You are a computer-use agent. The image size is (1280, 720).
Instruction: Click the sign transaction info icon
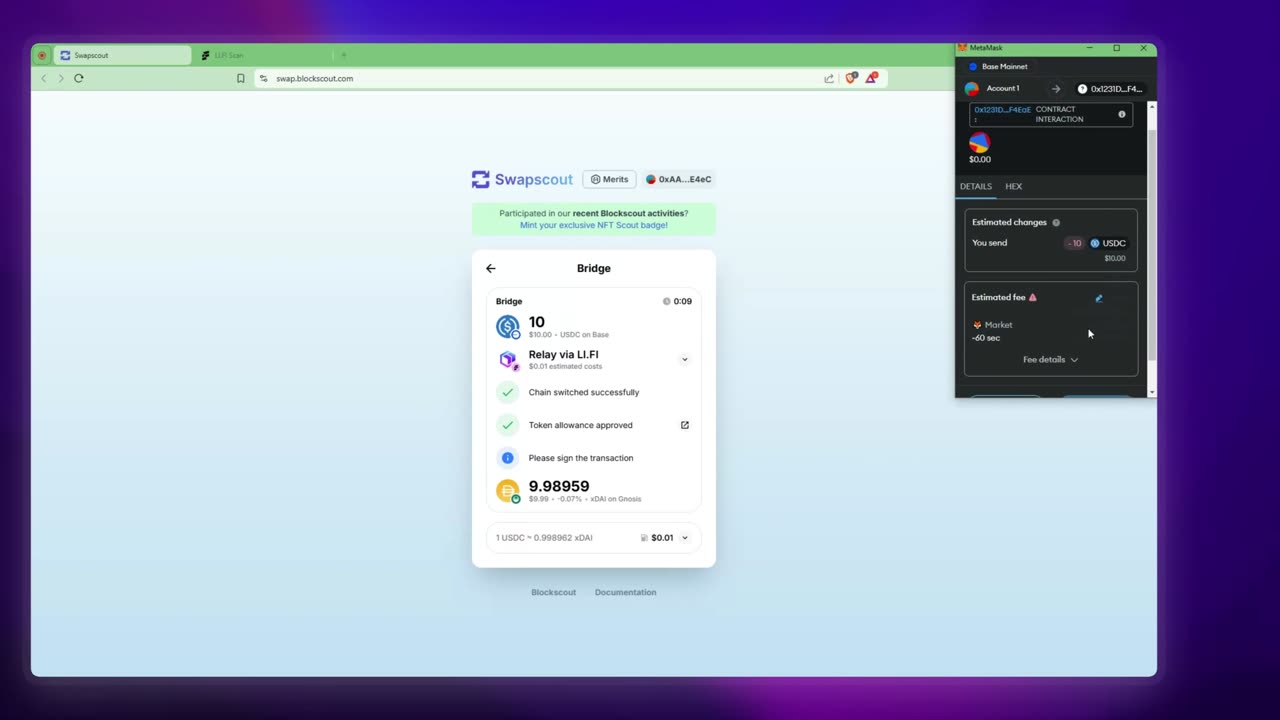click(x=507, y=458)
